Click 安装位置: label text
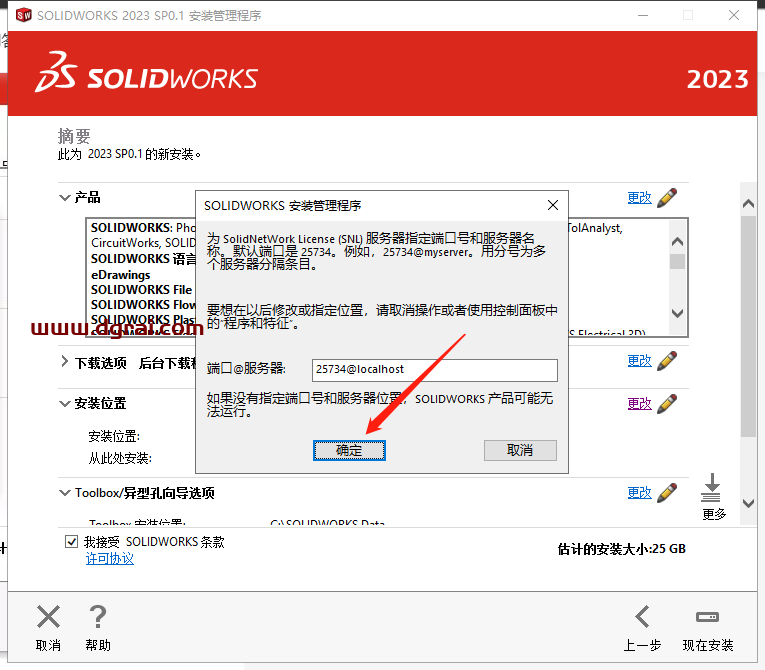 (x=114, y=436)
